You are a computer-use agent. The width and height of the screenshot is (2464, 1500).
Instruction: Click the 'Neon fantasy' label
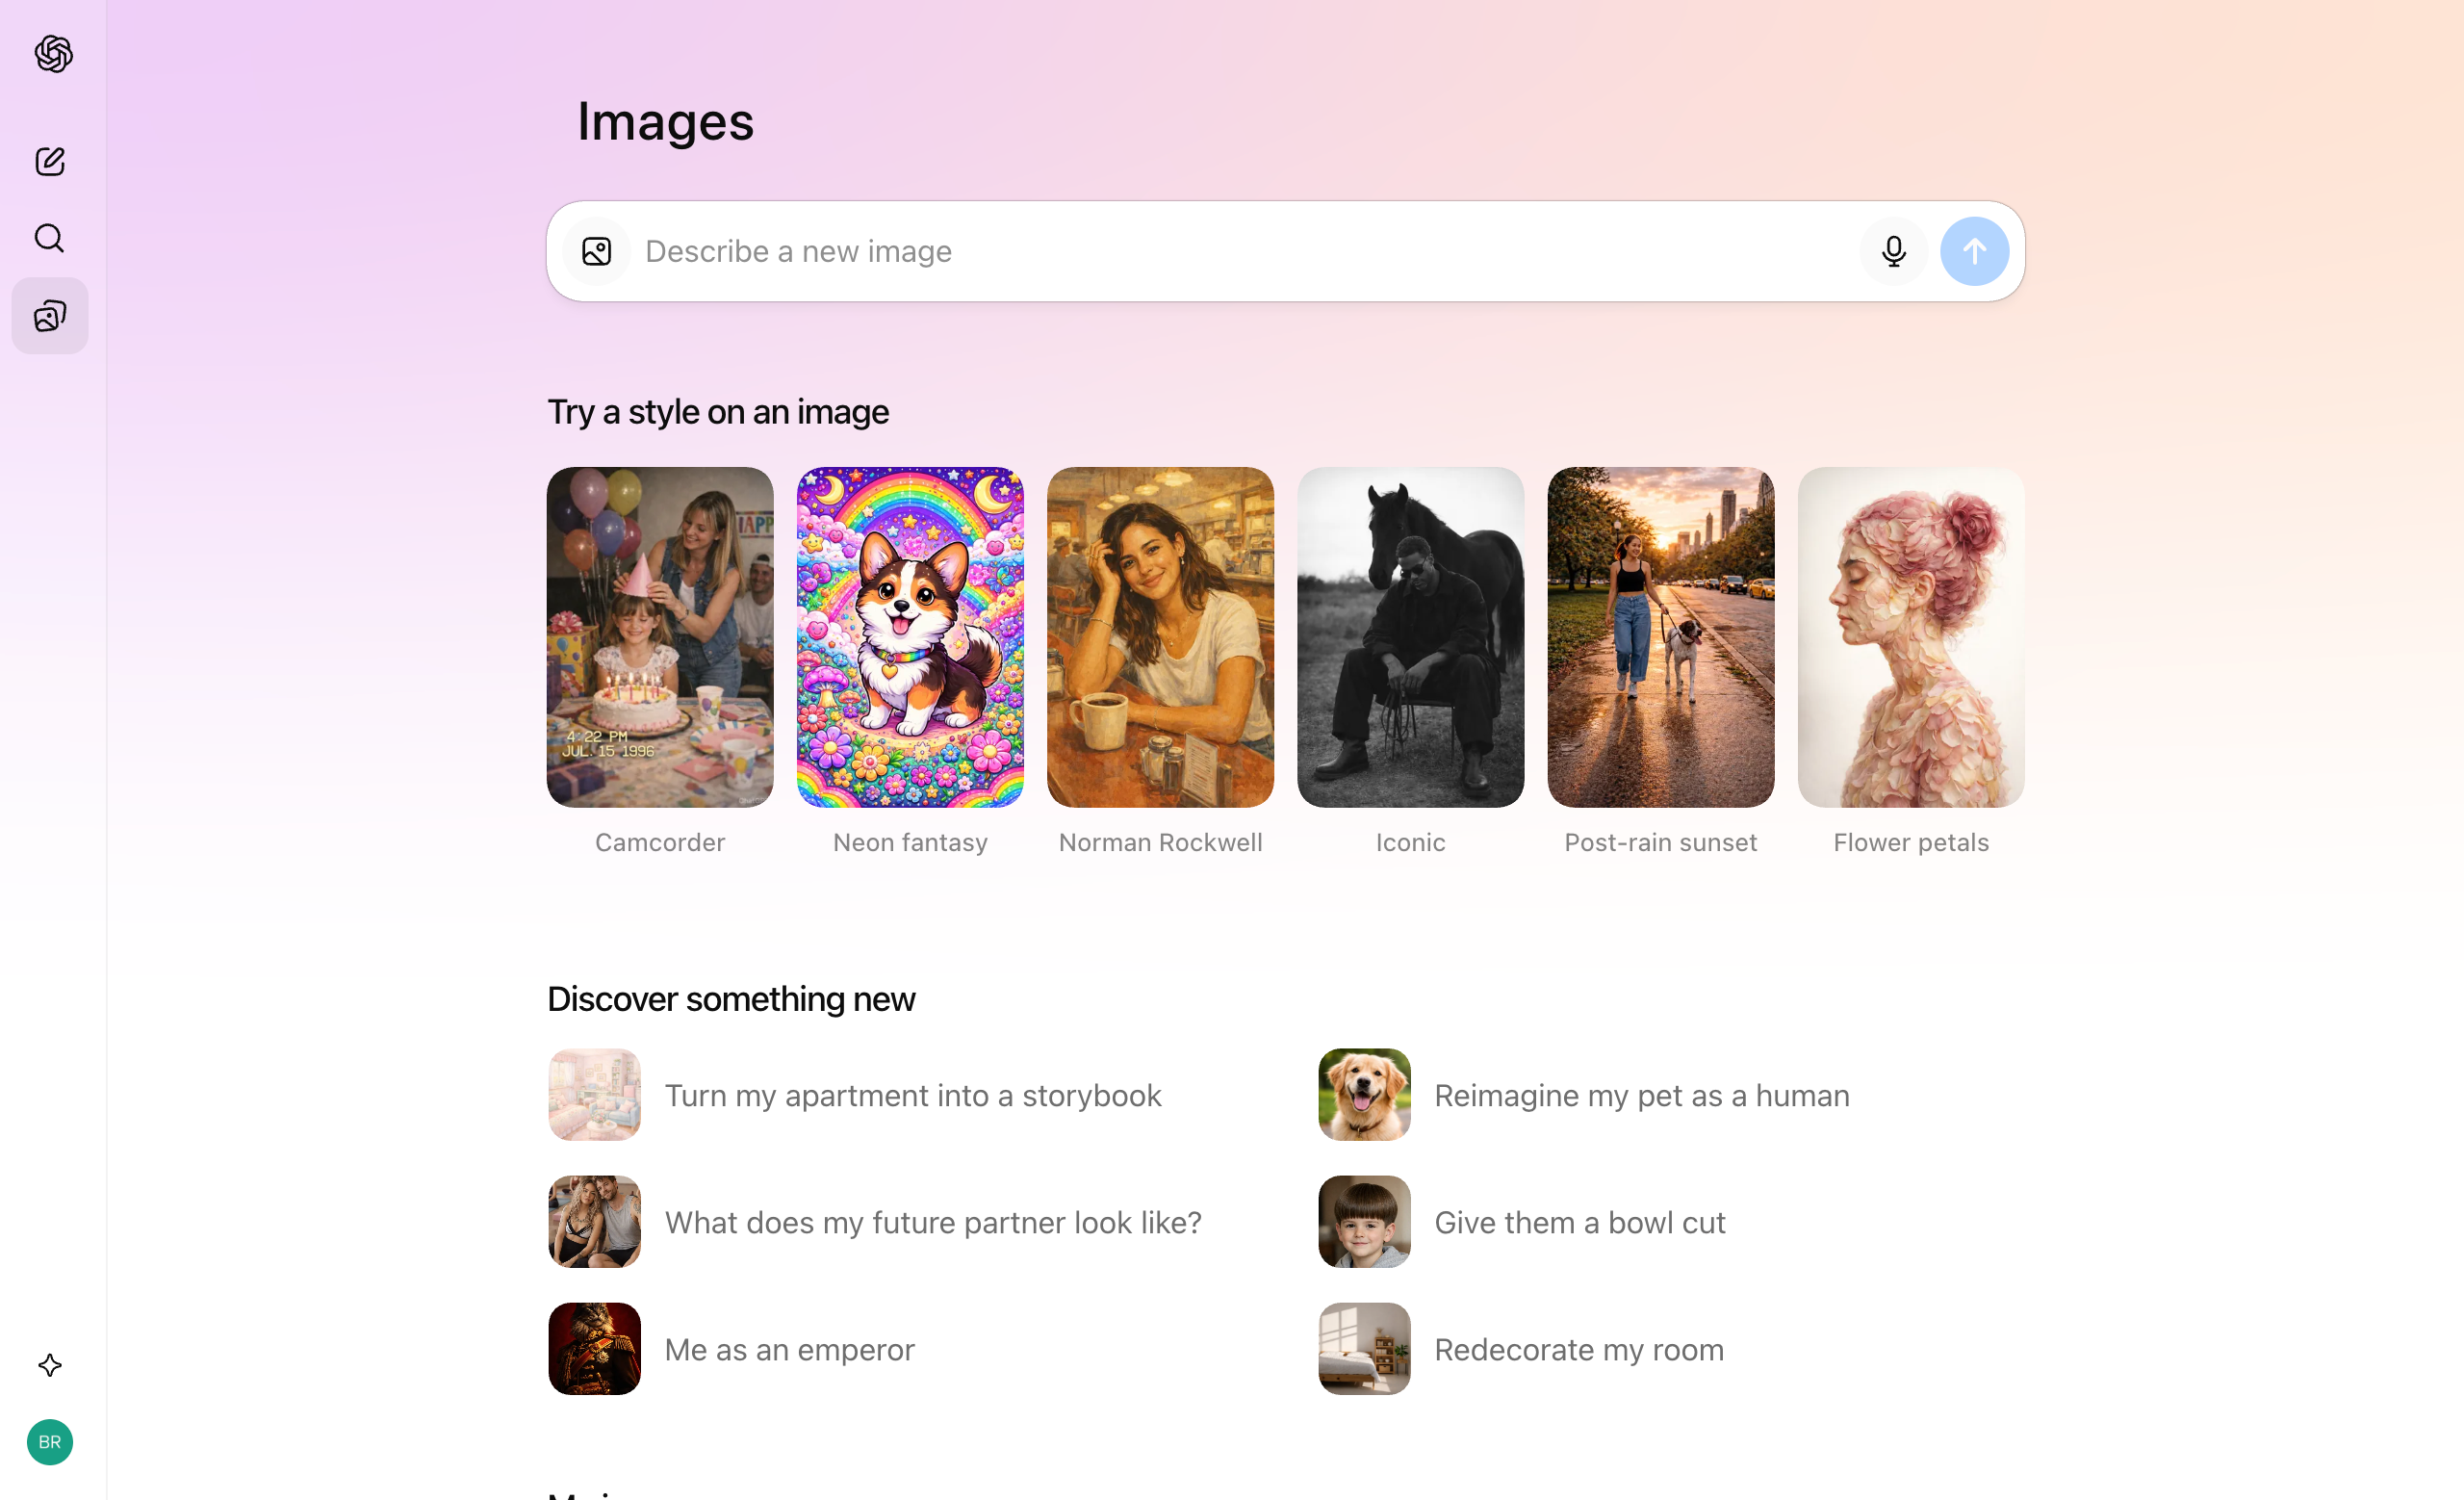(x=910, y=843)
